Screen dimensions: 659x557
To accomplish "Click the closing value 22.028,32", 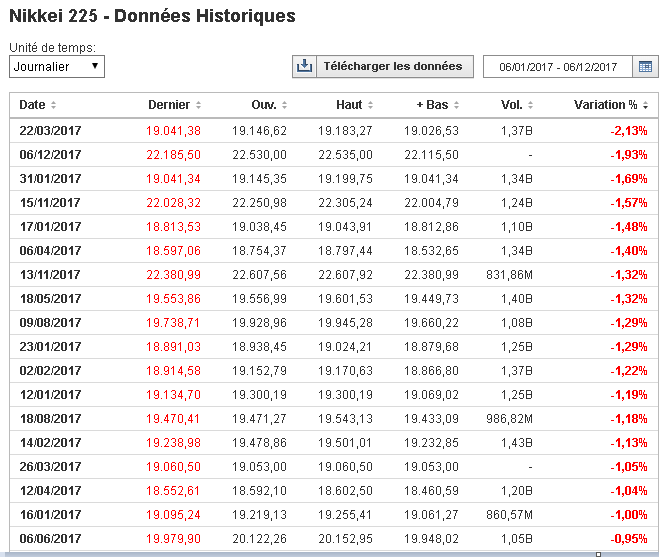I will click(173, 203).
